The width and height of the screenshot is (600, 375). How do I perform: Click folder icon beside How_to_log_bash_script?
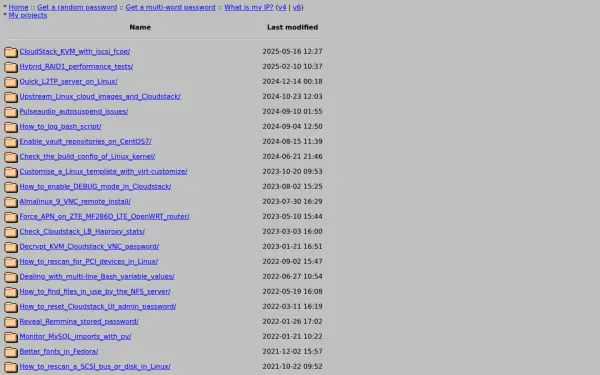click(11, 127)
